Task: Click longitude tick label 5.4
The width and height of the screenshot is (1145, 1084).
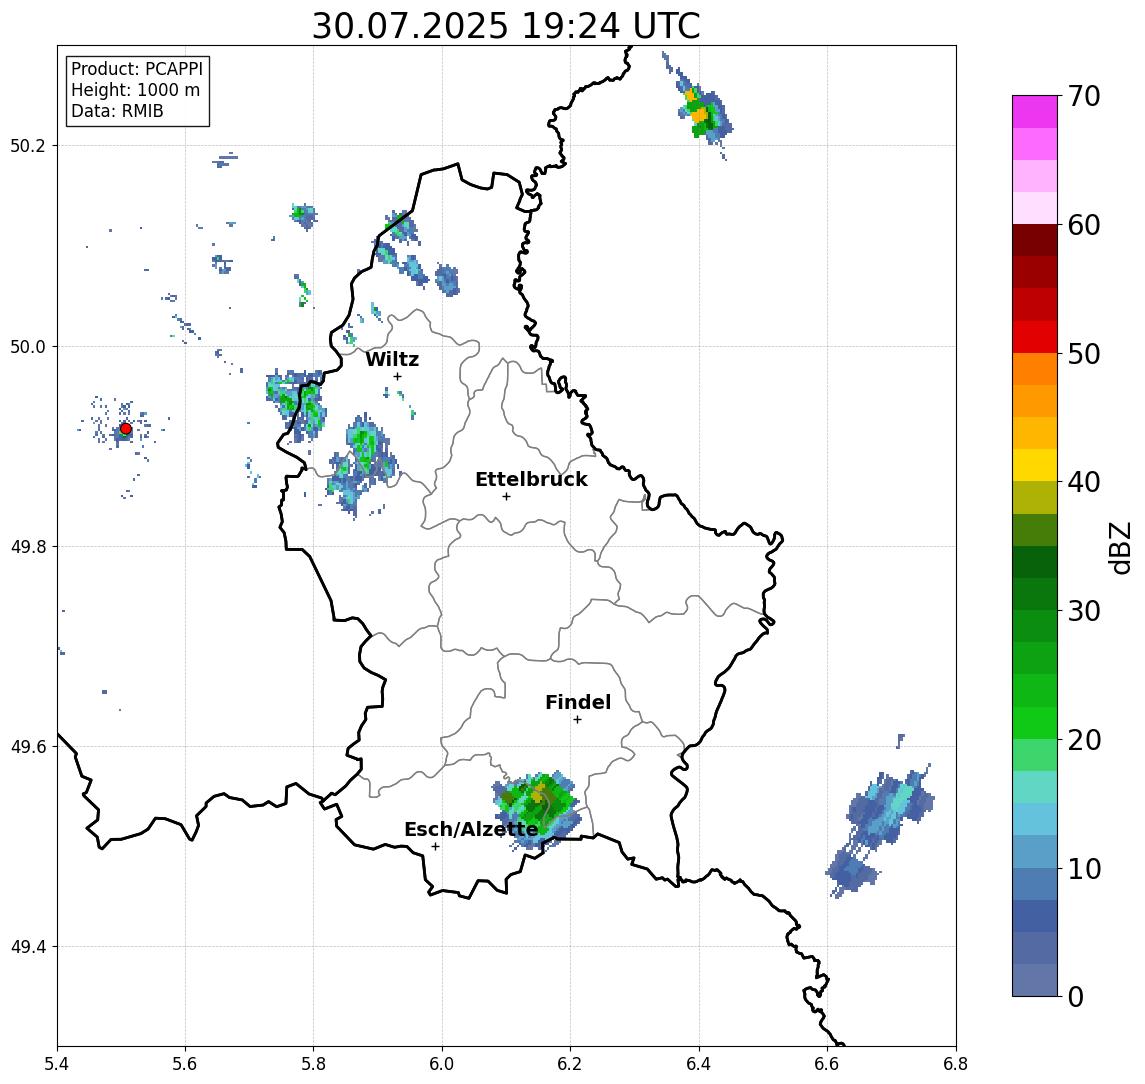Action: pos(57,1064)
